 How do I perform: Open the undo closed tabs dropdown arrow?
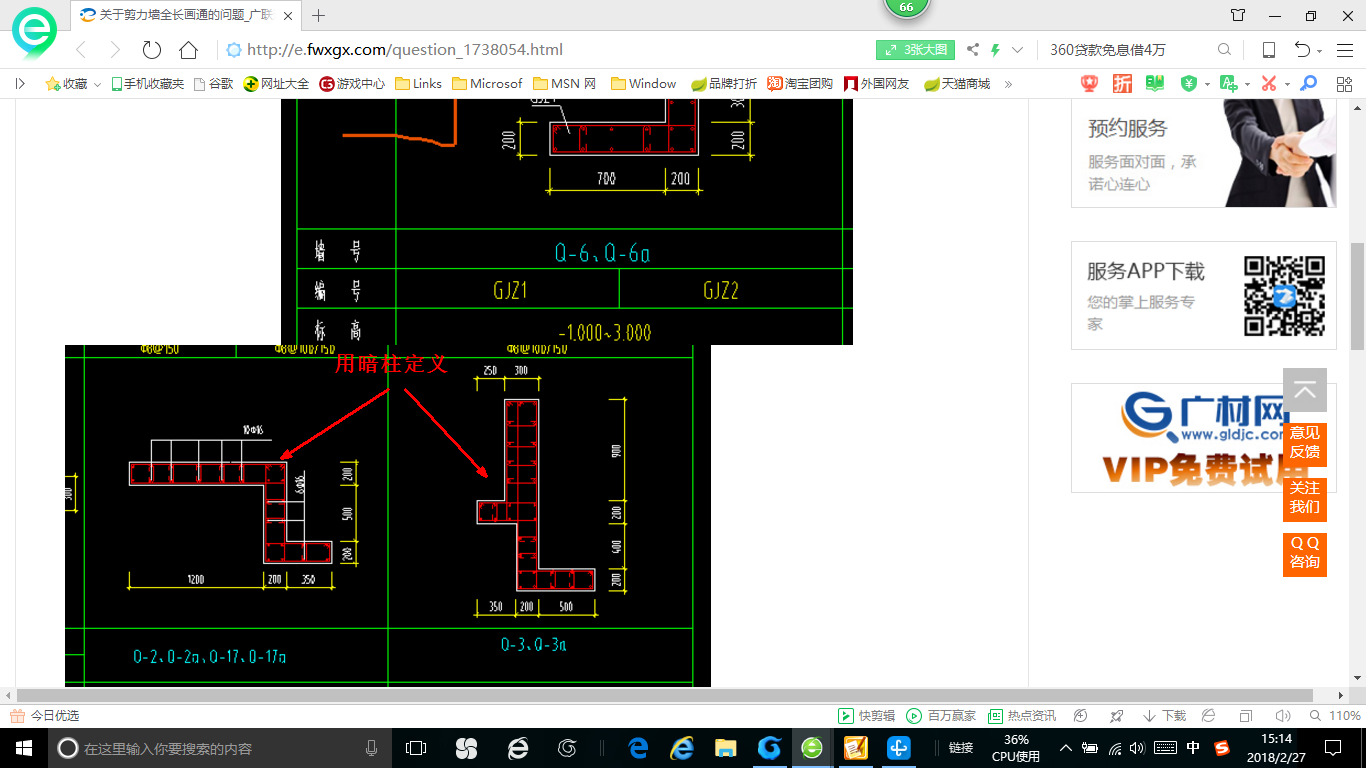click(x=1320, y=51)
